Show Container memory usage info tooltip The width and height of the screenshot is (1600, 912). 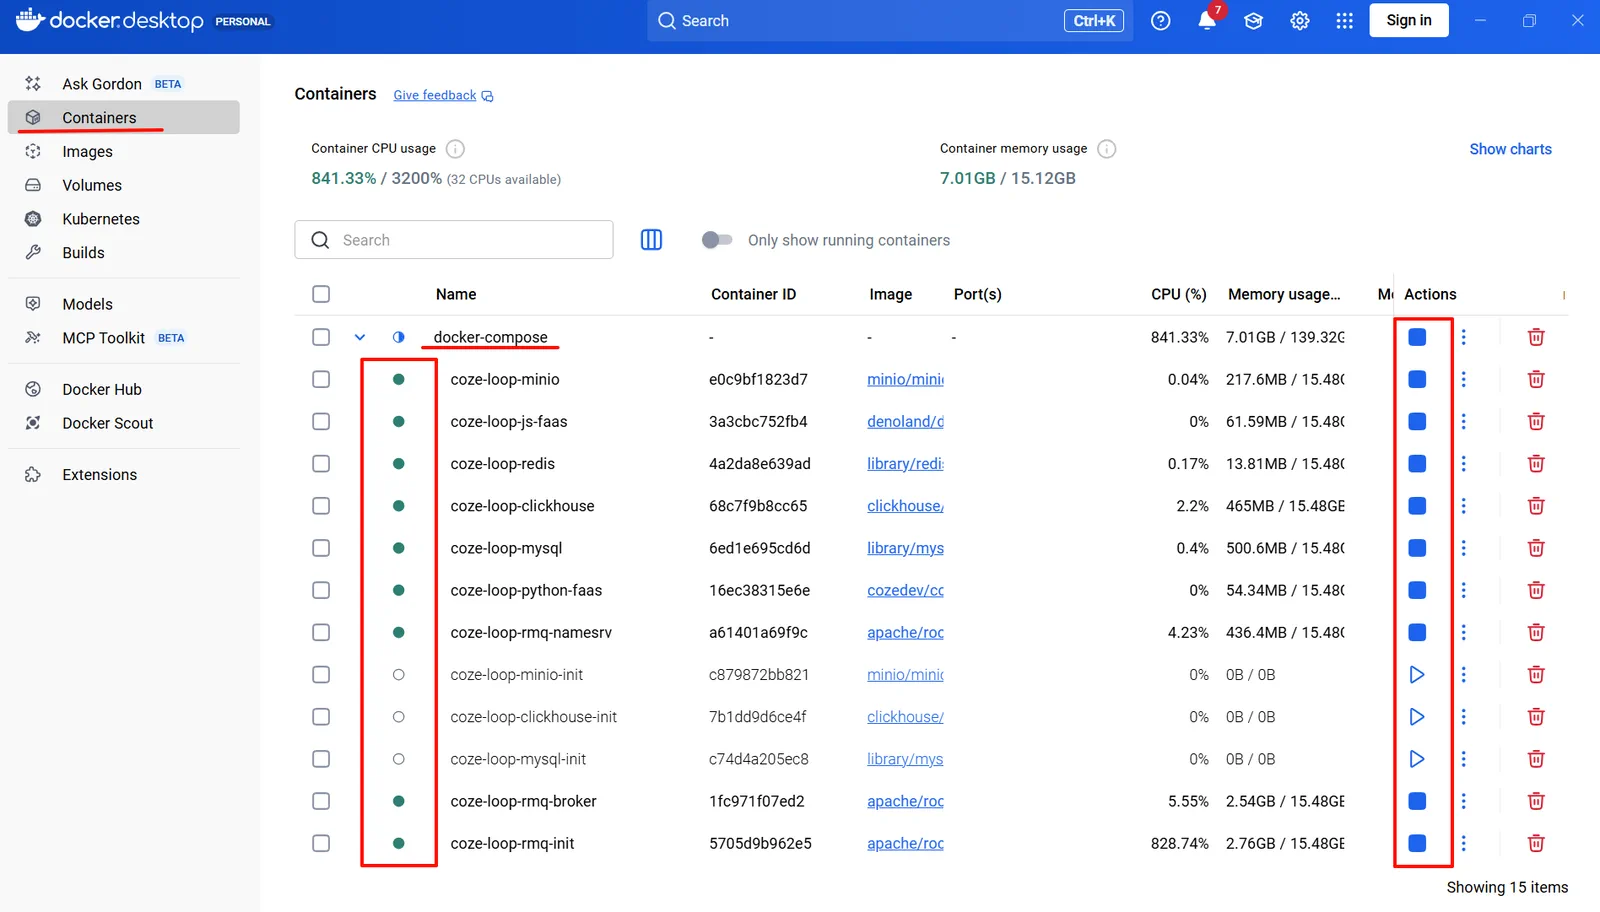pos(1106,149)
